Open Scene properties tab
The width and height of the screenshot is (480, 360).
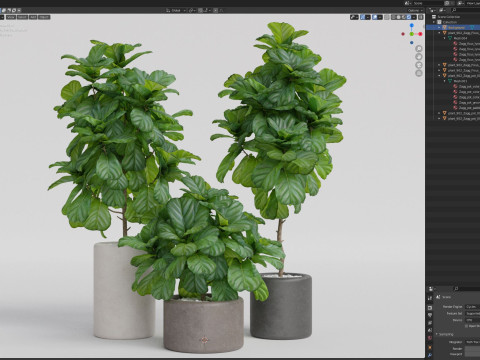pos(430,330)
